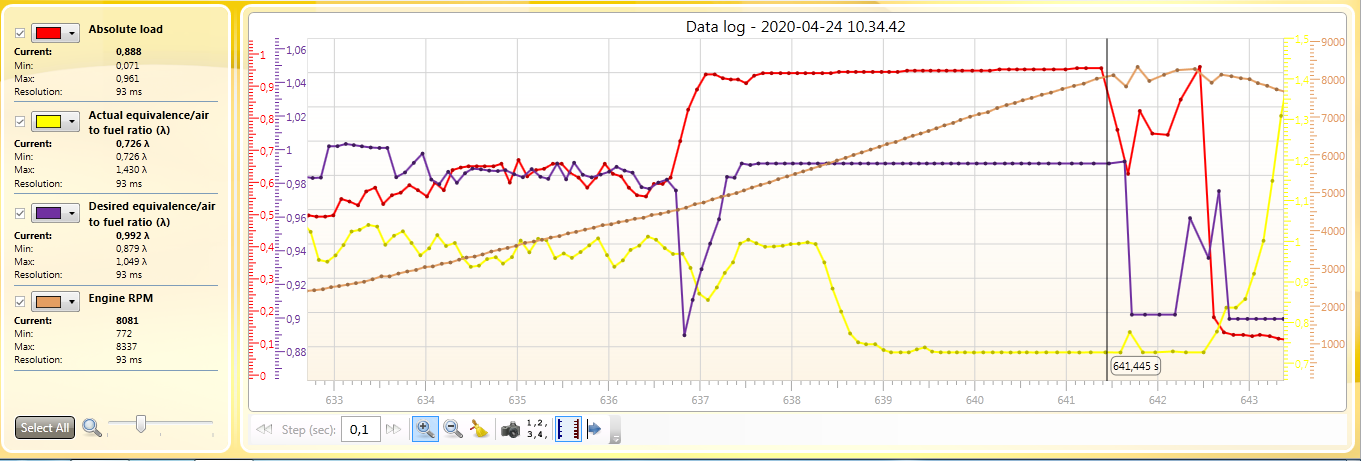The width and height of the screenshot is (1361, 461).
Task: Open the yellow color dropdown for Actual equivalence
Action: [72, 122]
